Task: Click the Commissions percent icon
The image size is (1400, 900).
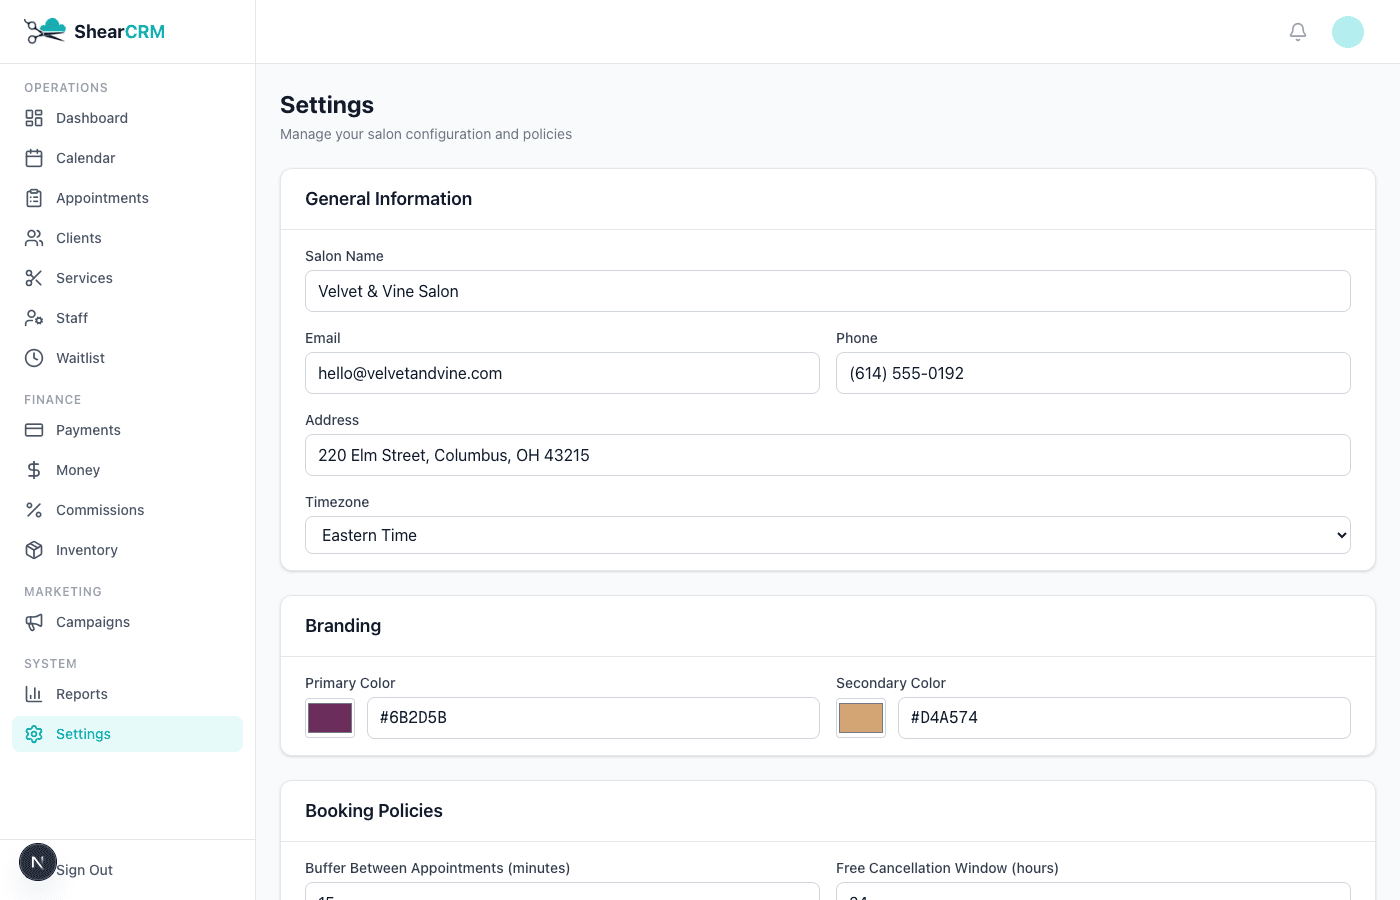Action: (34, 510)
